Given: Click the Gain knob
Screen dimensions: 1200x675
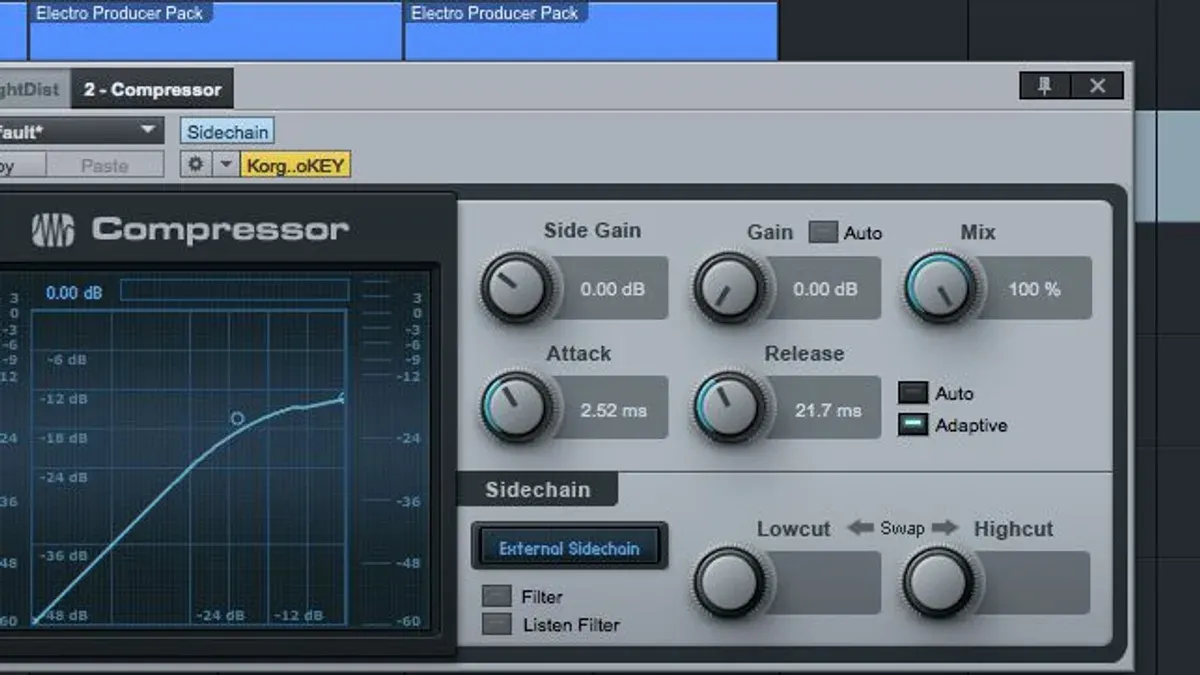Looking at the screenshot, I should point(729,288).
